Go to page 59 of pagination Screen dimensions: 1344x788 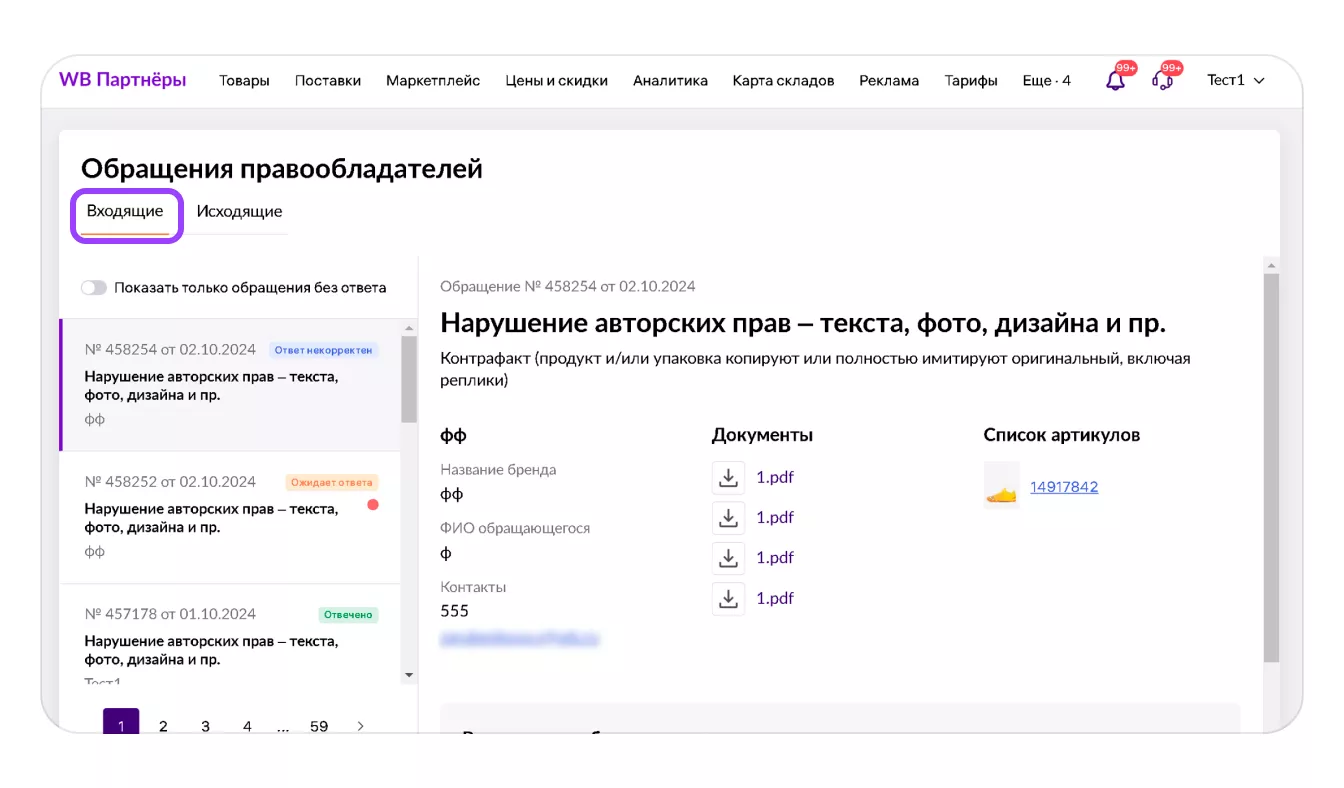[319, 727]
